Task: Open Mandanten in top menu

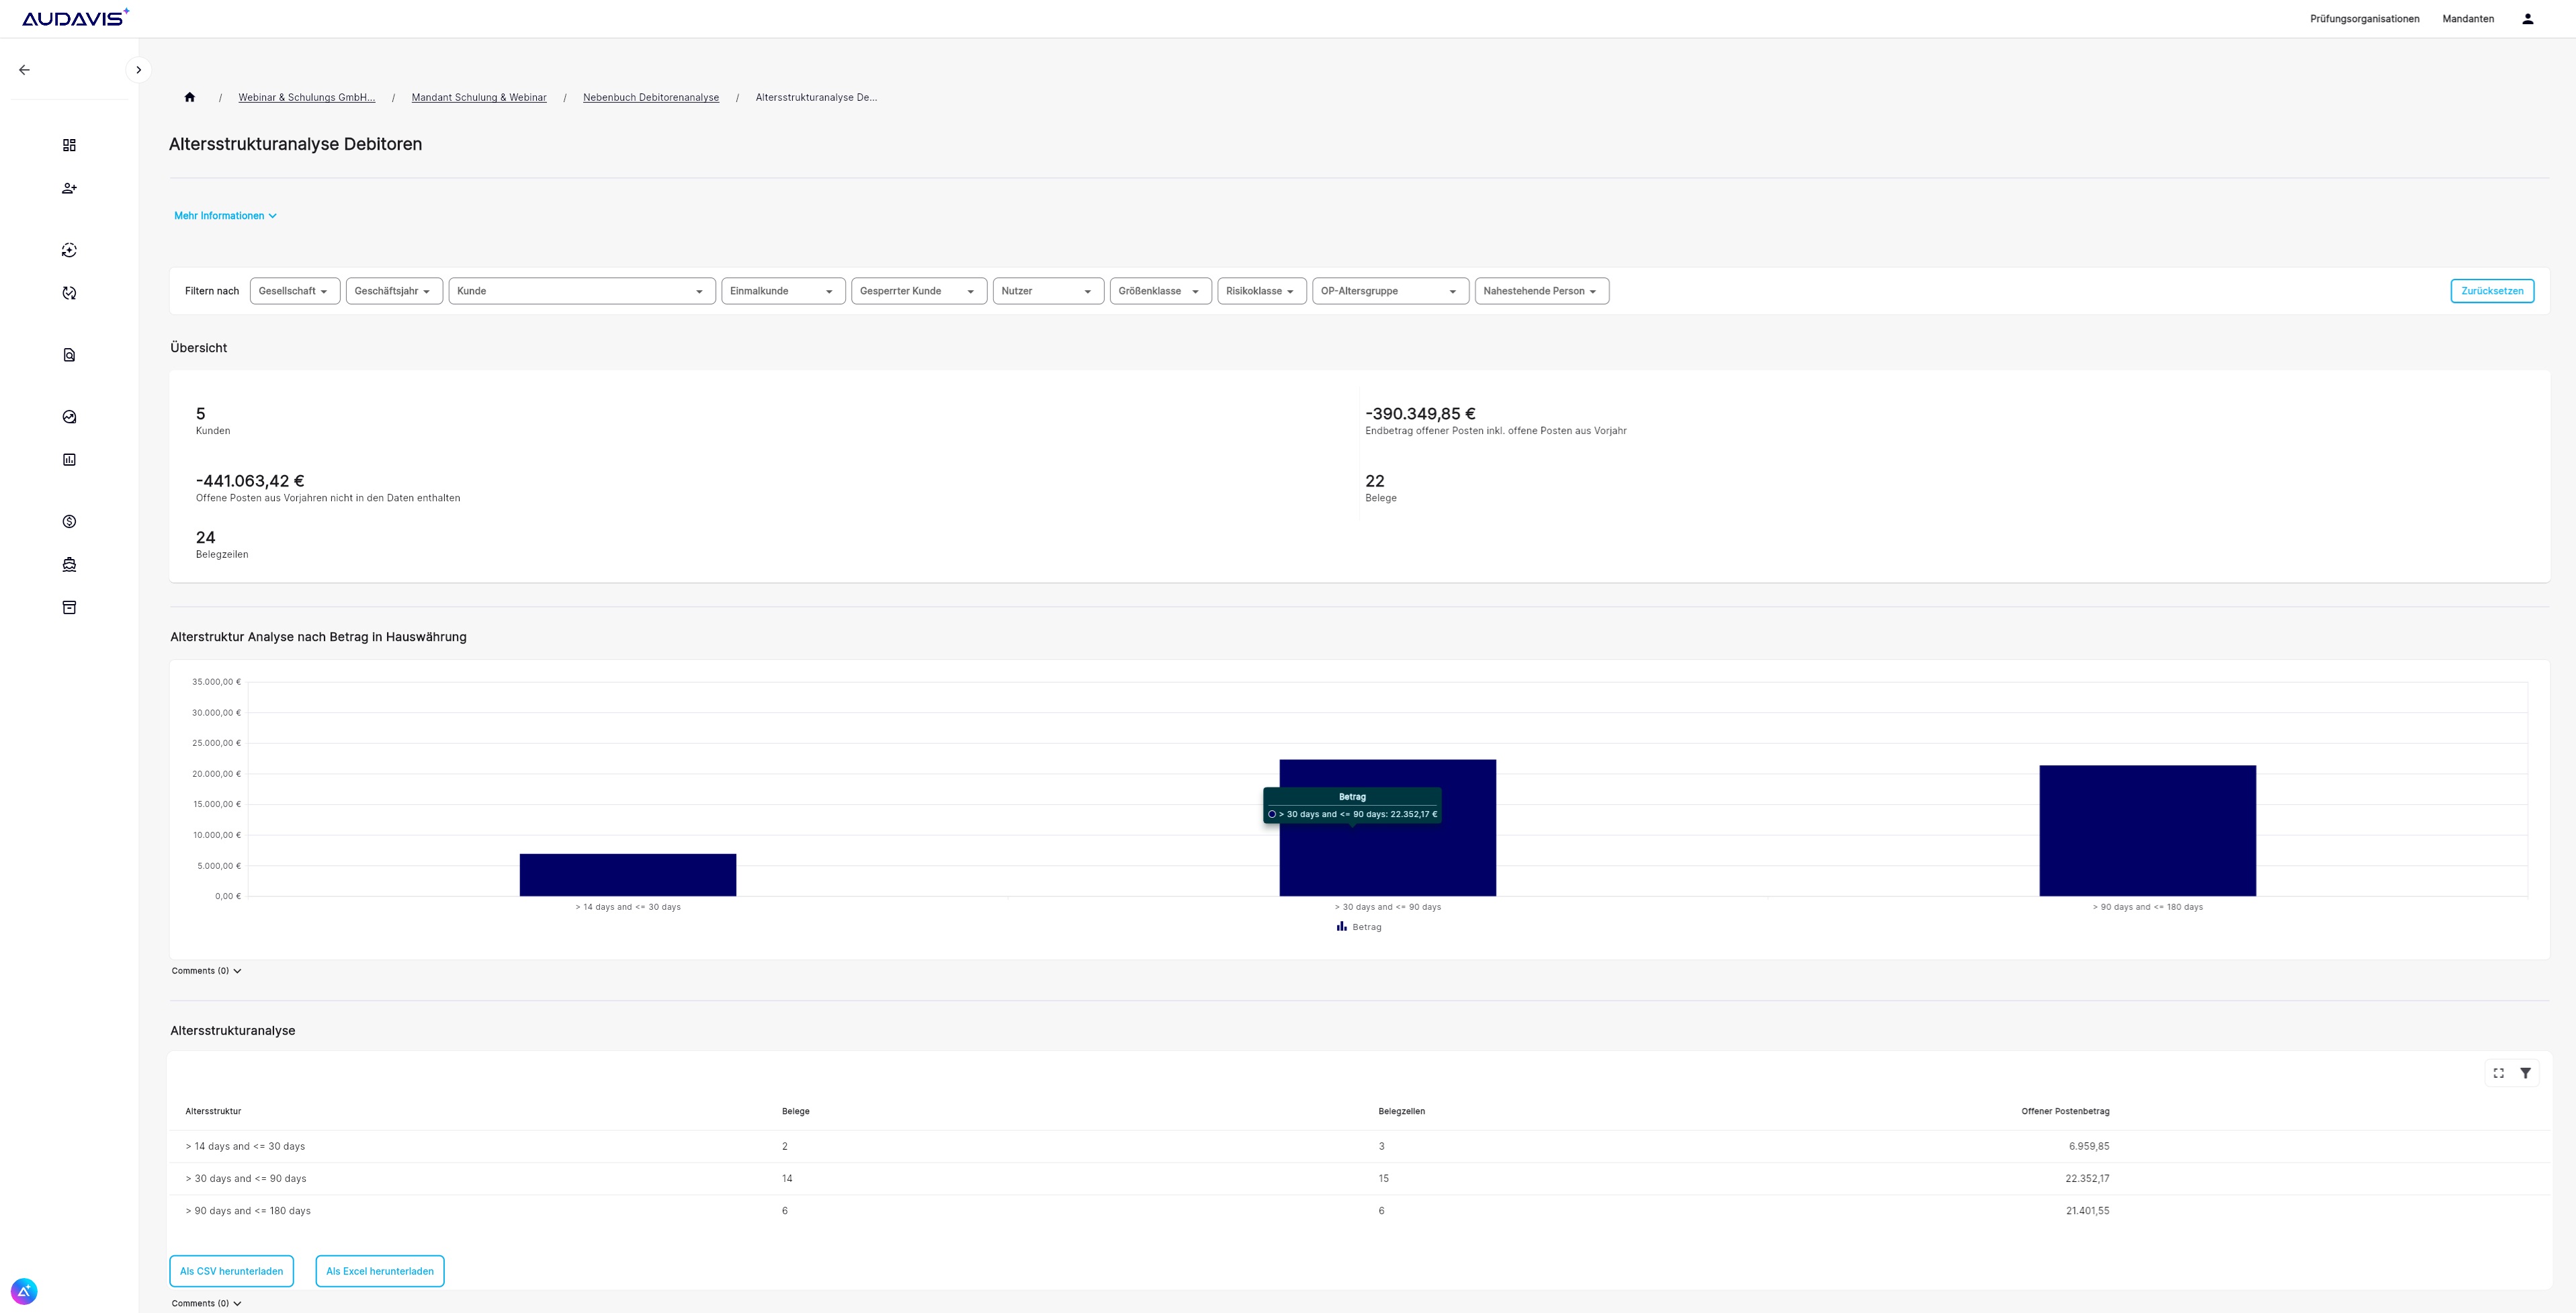Action: point(2467,19)
